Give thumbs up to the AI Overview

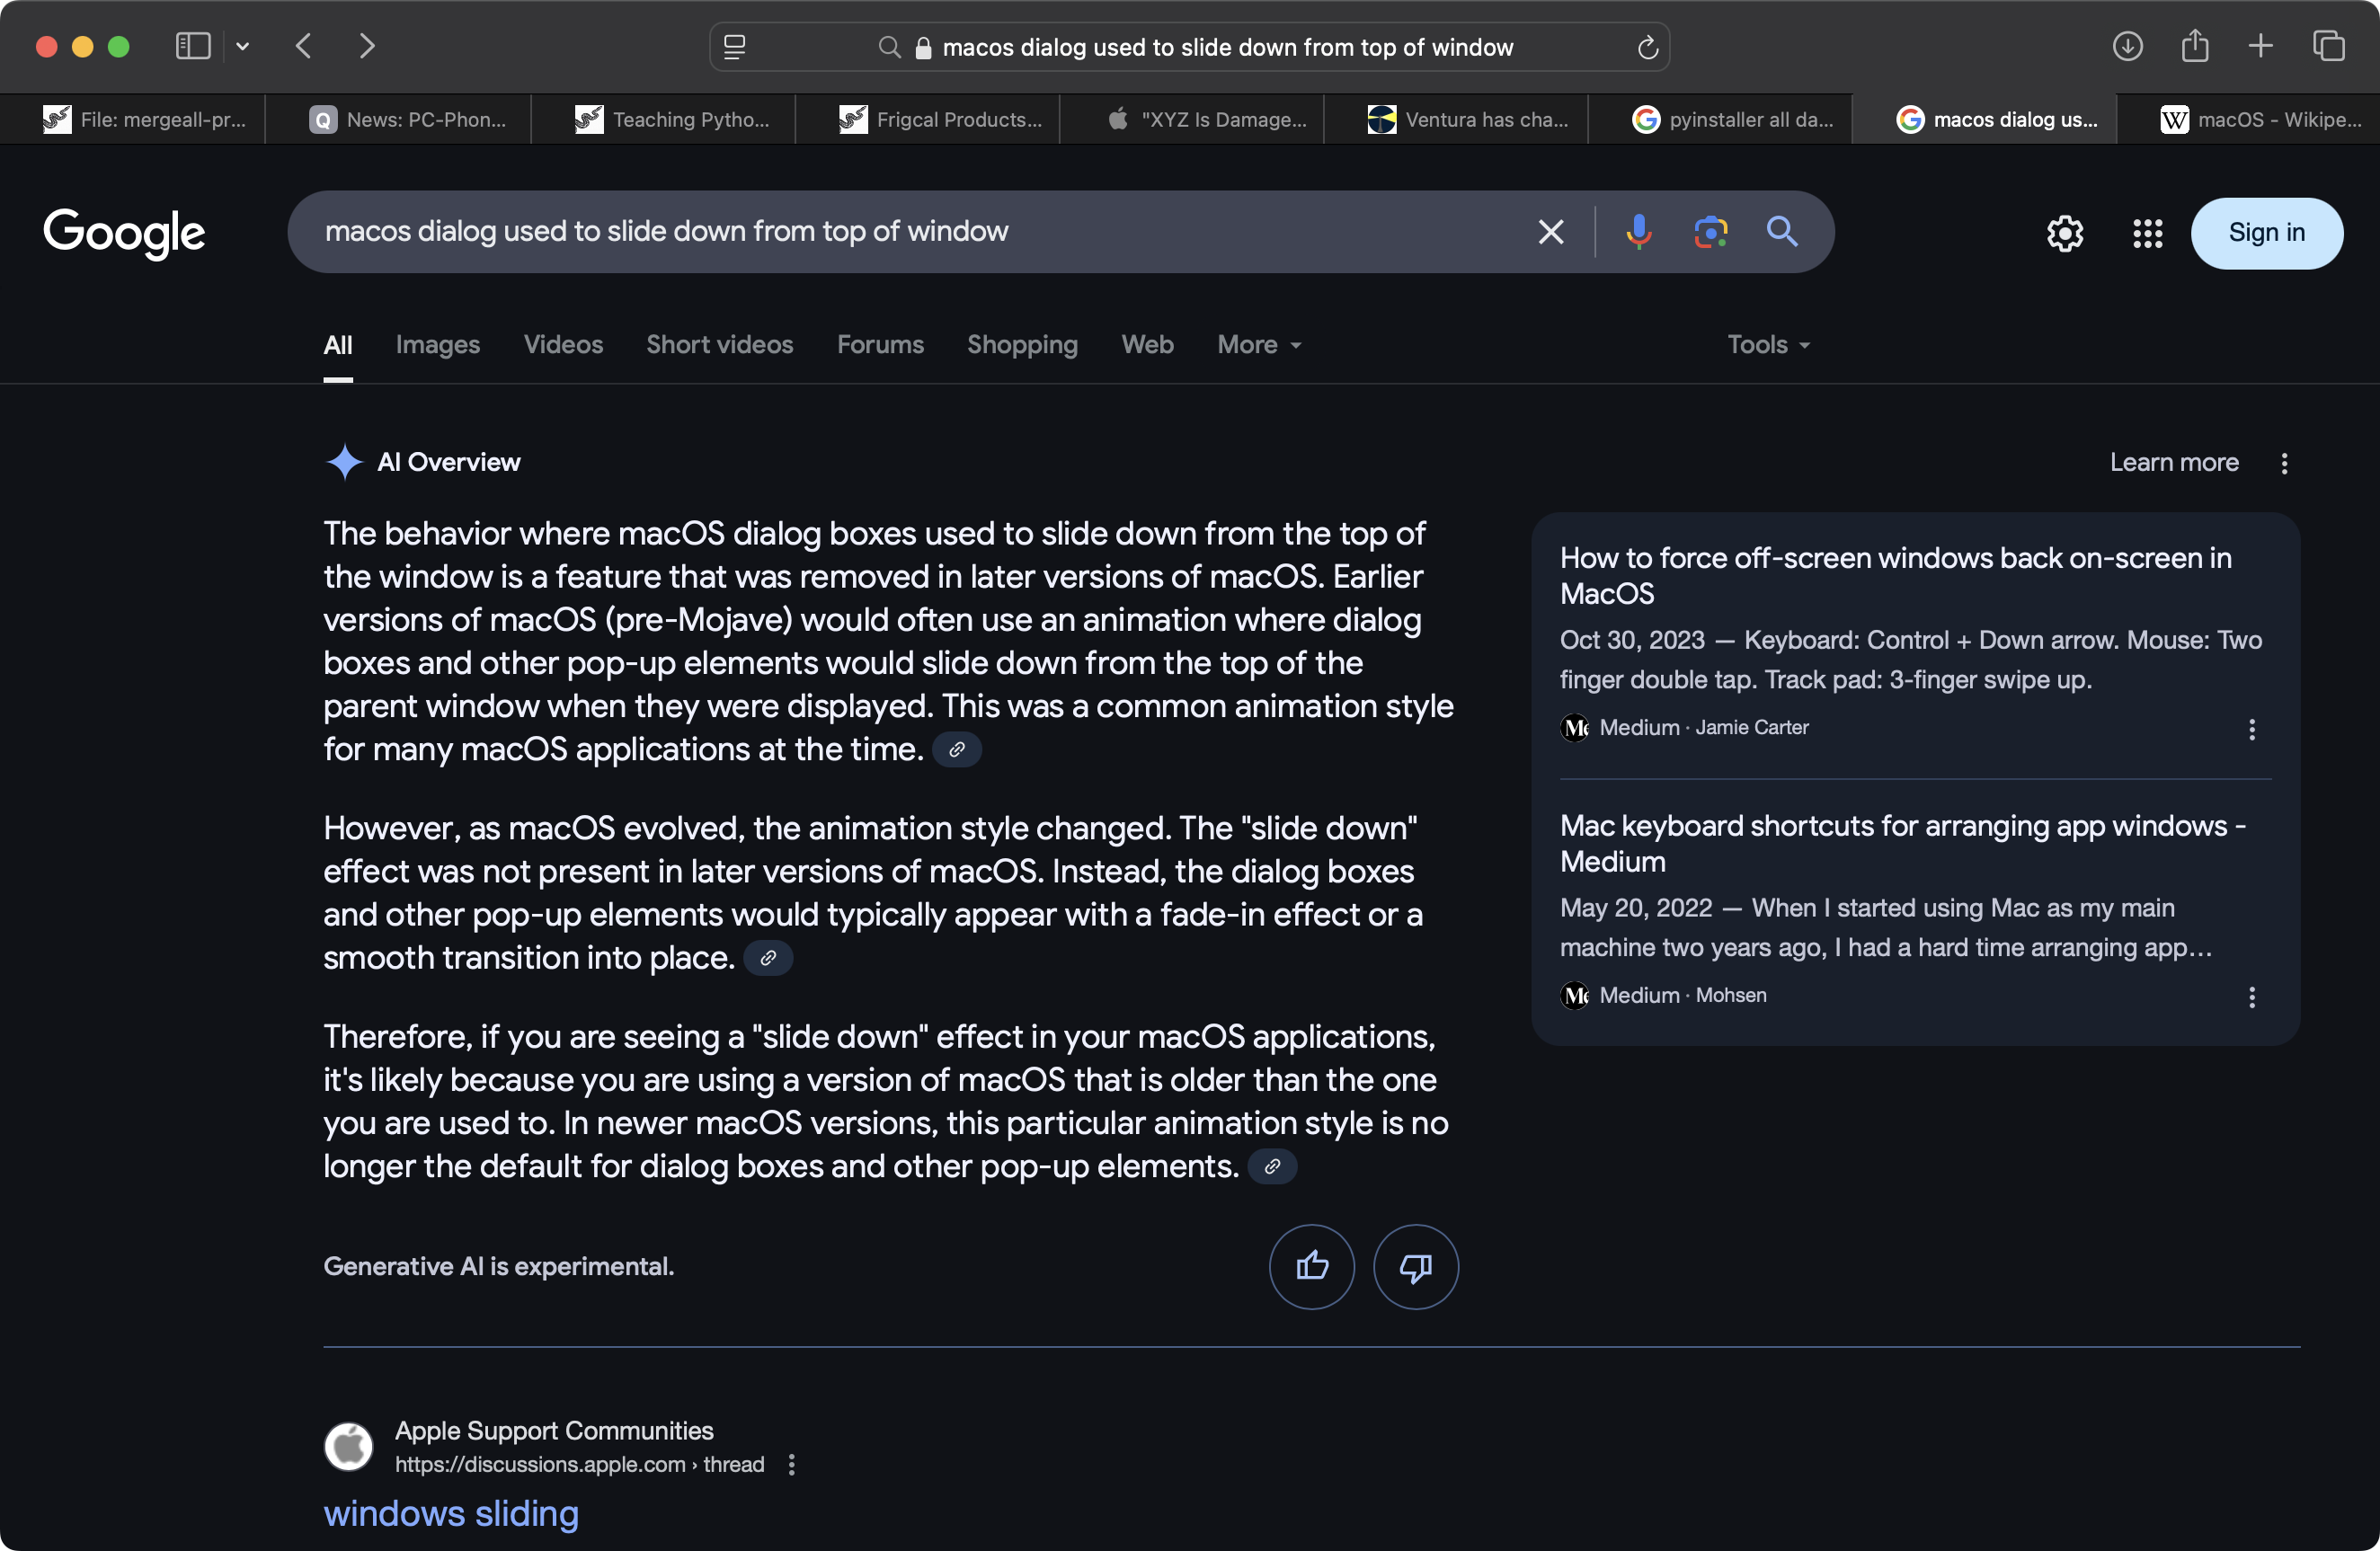(1311, 1266)
